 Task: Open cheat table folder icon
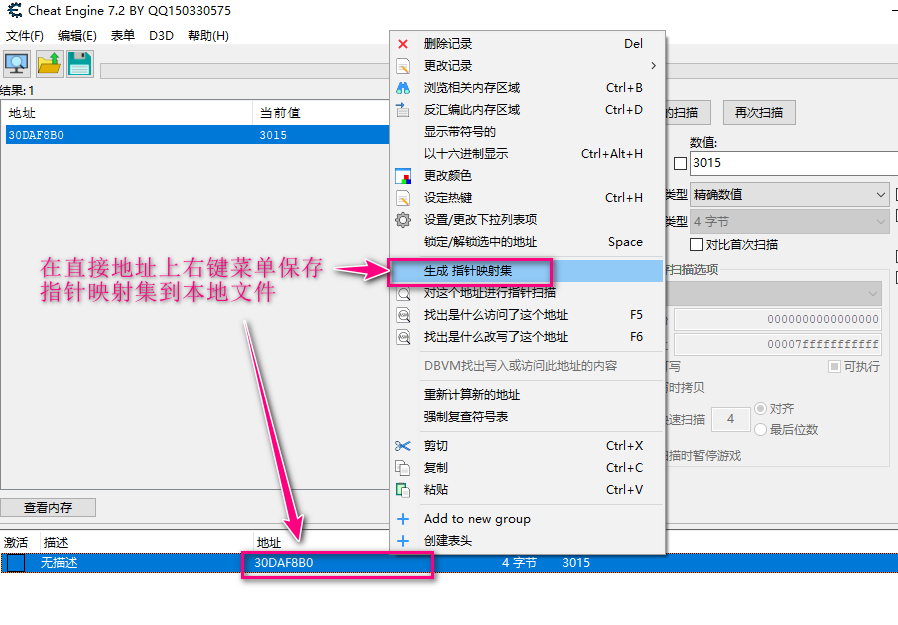(49, 64)
